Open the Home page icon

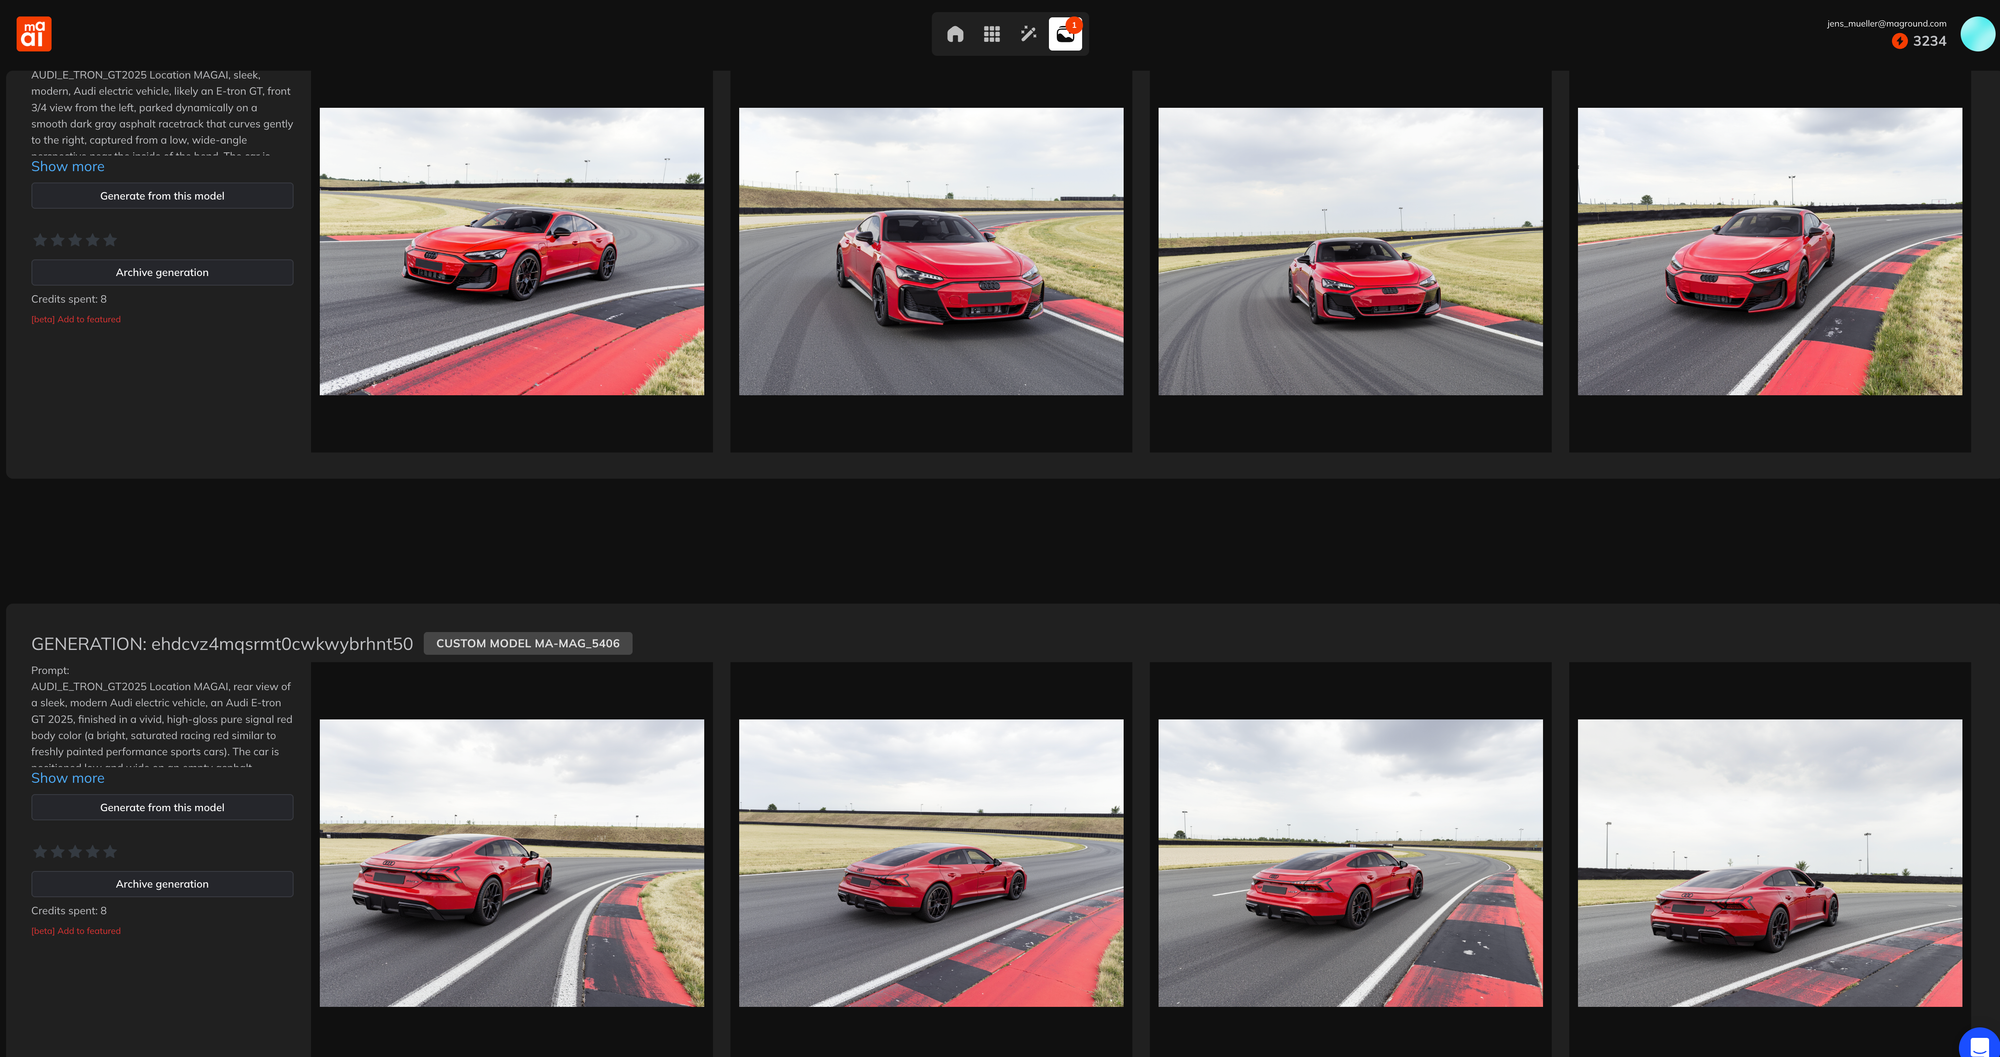955,34
